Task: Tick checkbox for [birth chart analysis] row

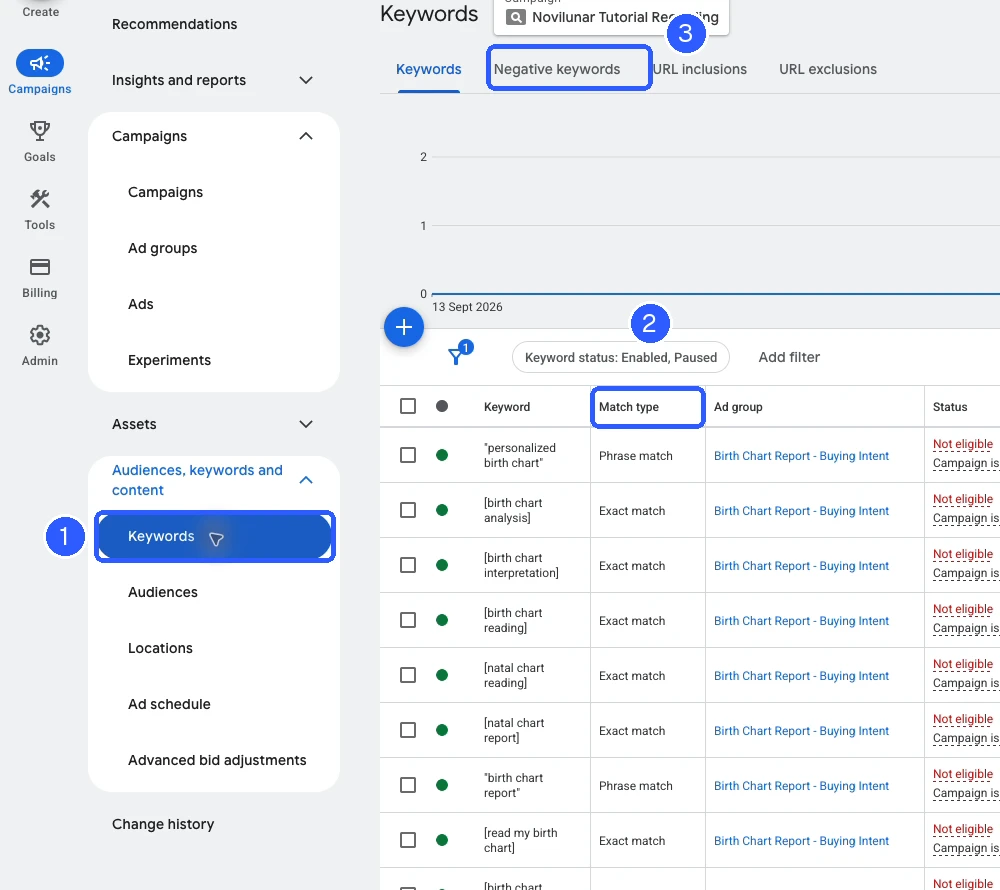Action: click(x=408, y=510)
